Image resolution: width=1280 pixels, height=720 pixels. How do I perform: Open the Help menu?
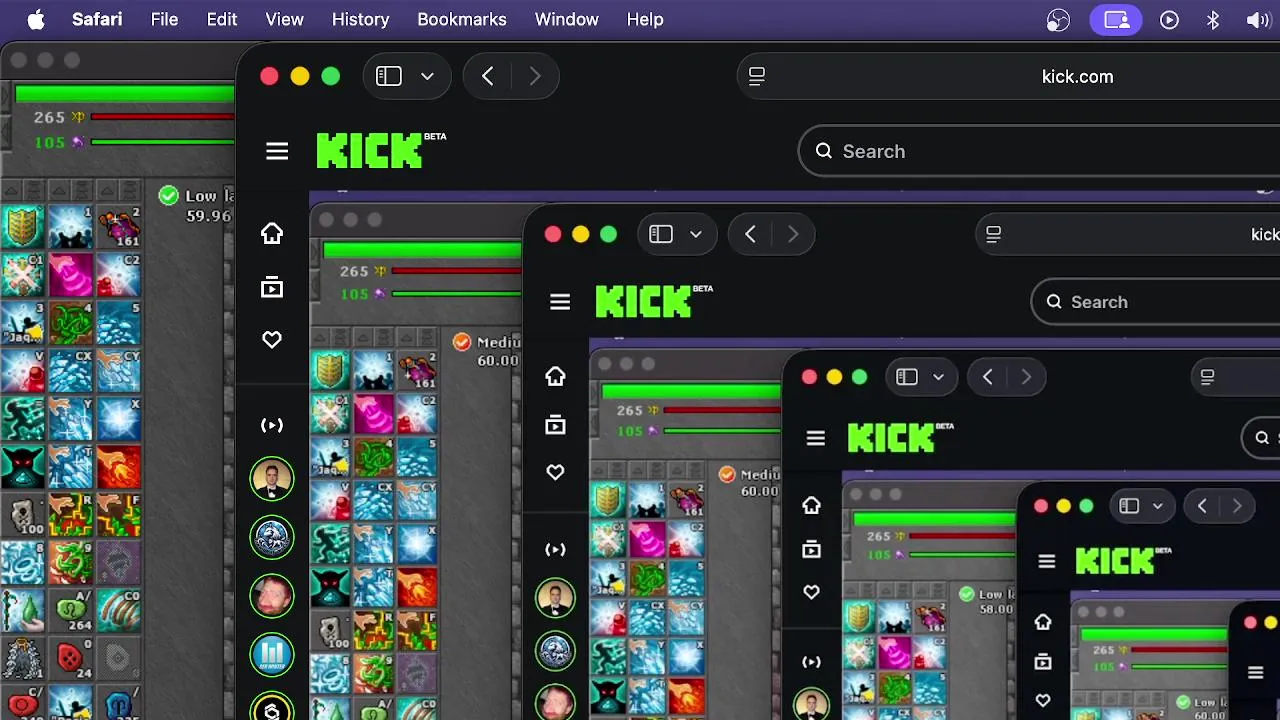(x=645, y=19)
